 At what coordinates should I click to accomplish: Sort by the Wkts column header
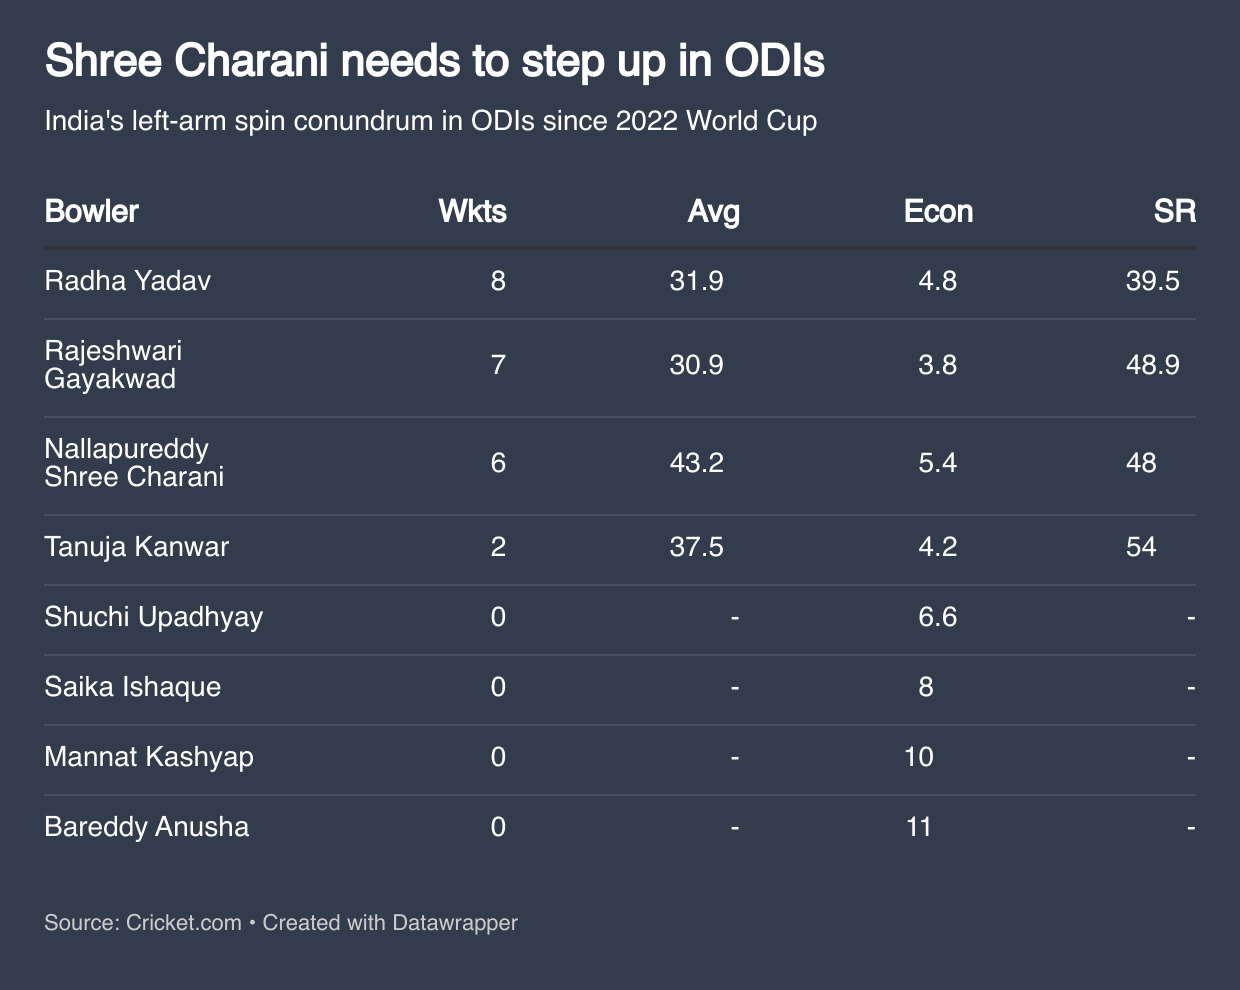[472, 212]
